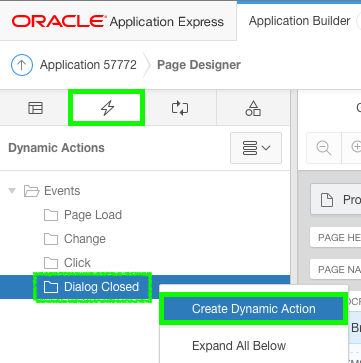Go to the Application 57772 breadcrumb
Image resolution: width=361 pixels, height=363 pixels.
point(88,65)
